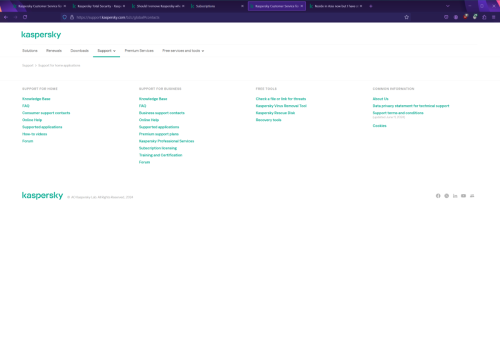Click the browser forward arrow
This screenshot has height=361, width=500.
15,17
